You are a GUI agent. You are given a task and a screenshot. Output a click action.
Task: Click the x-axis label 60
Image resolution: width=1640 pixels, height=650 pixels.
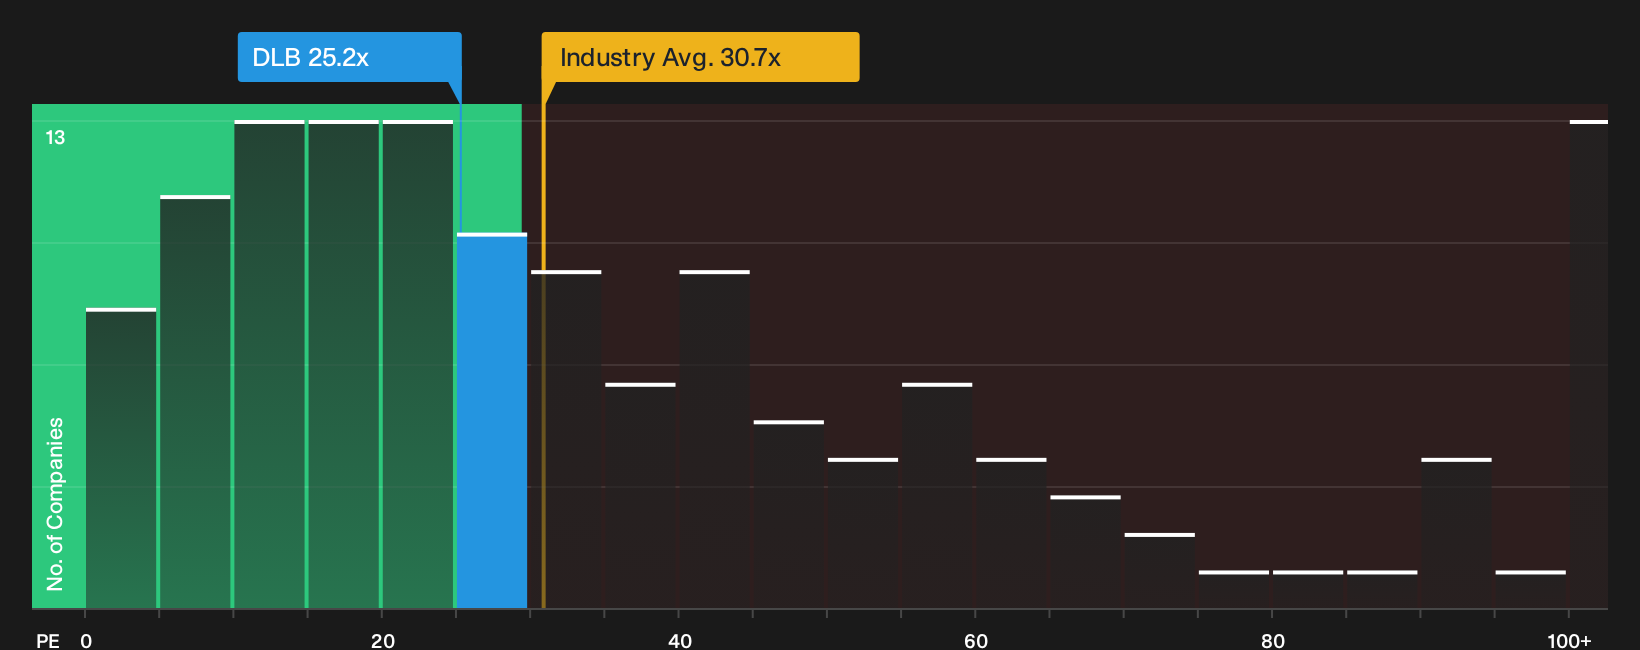(976, 640)
